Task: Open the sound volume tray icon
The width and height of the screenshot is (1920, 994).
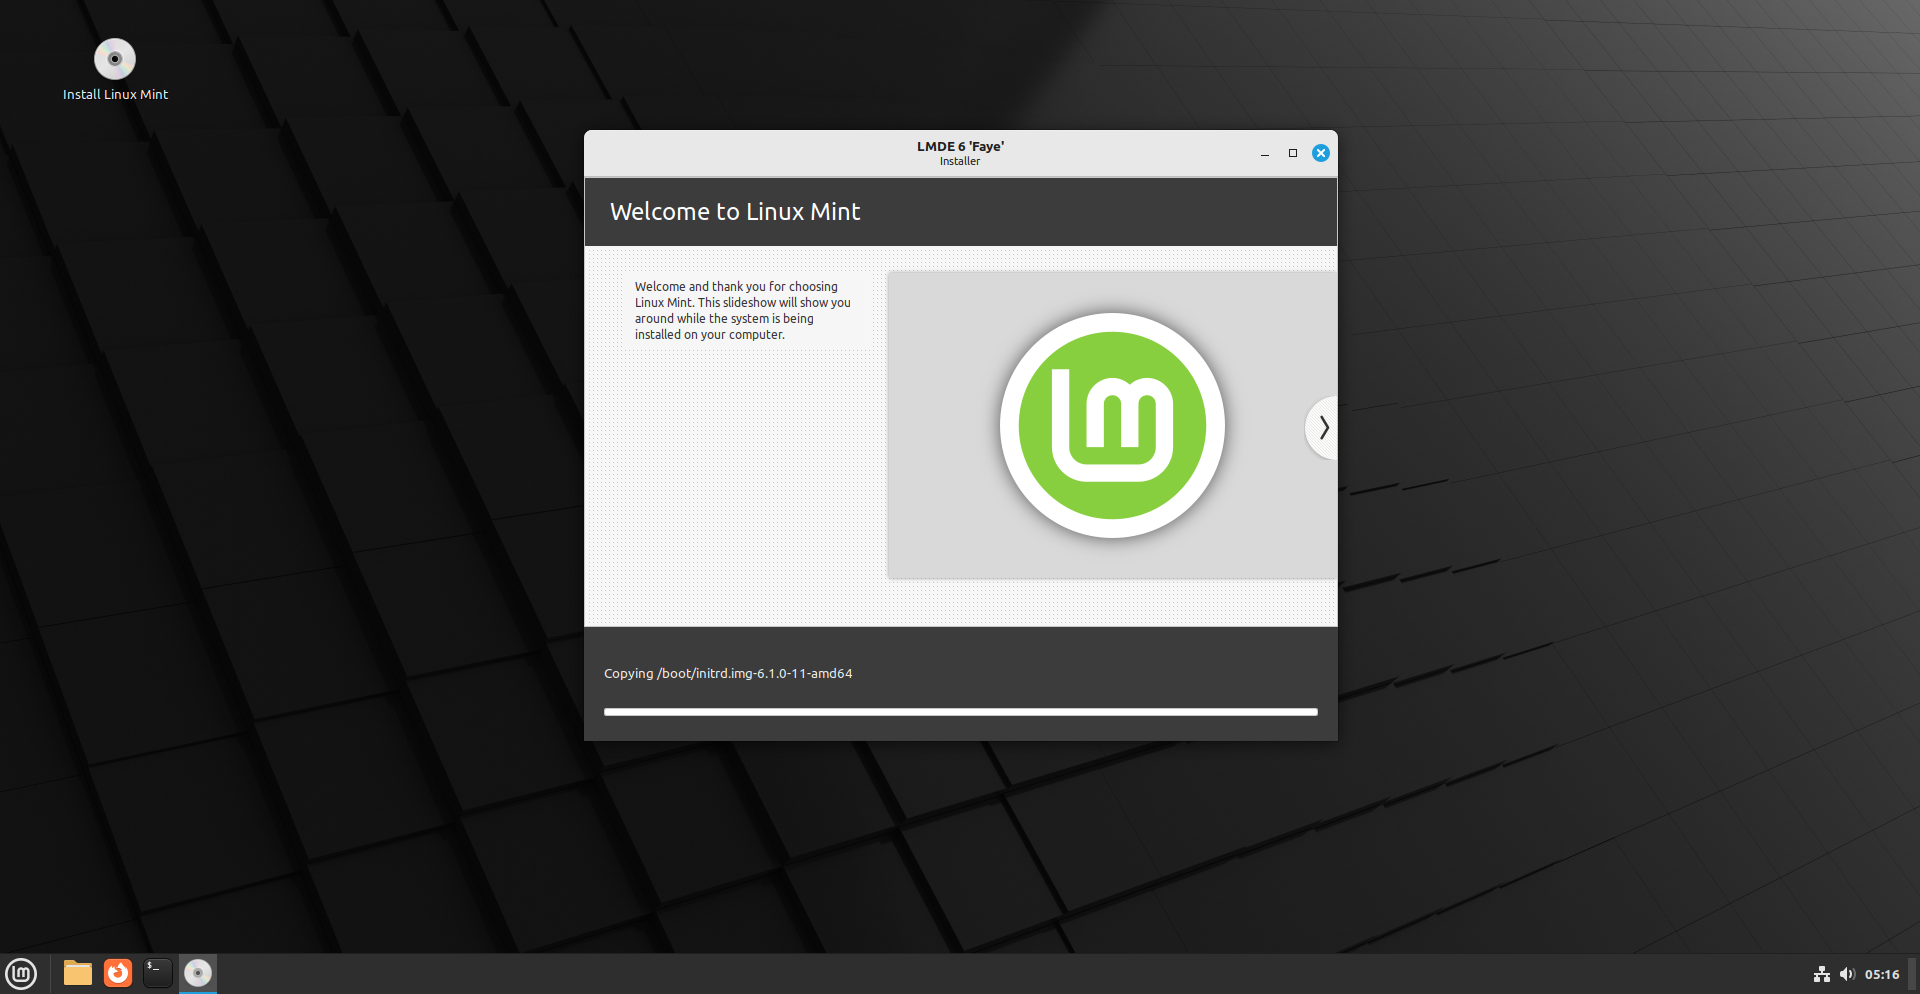Action: [x=1847, y=974]
